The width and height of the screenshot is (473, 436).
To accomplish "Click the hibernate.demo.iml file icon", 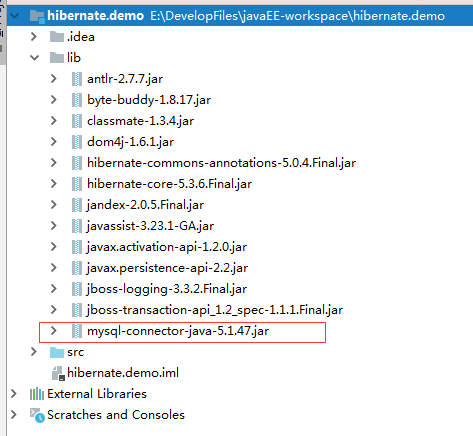I will [58, 373].
